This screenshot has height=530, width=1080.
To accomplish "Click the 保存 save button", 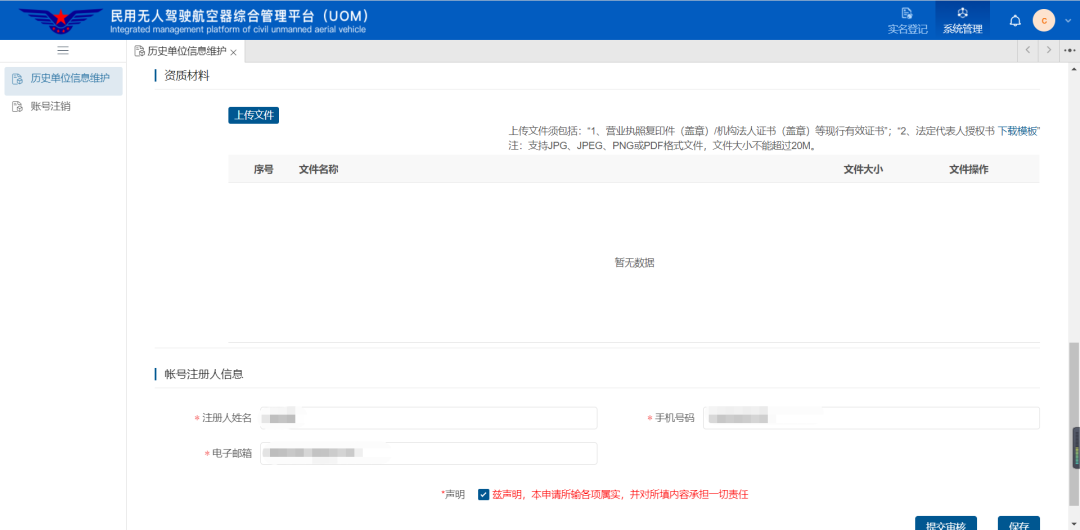I will (x=1018, y=523).
